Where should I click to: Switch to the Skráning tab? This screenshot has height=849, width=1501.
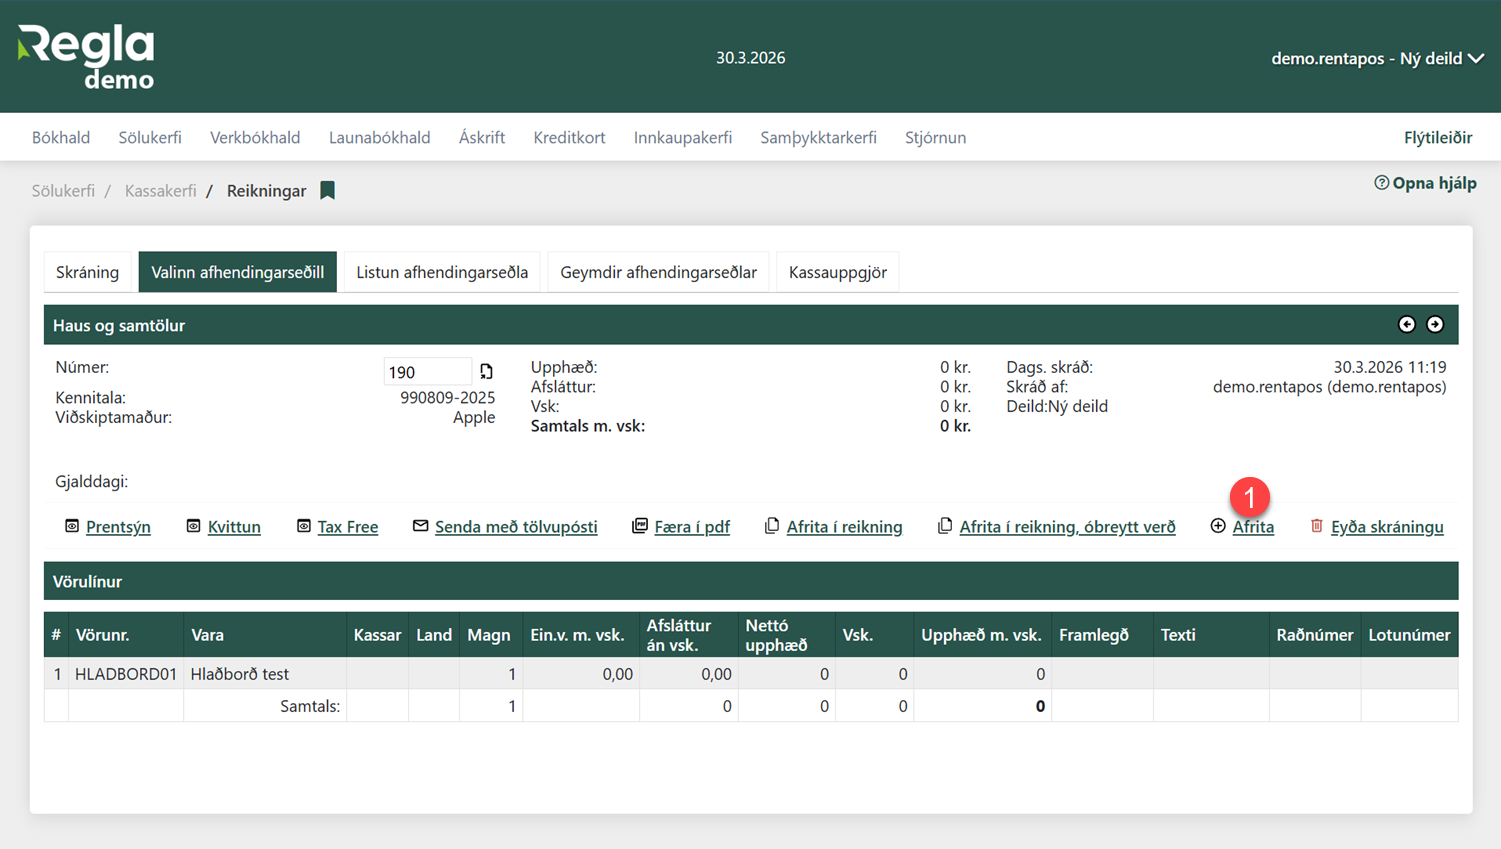pos(87,272)
